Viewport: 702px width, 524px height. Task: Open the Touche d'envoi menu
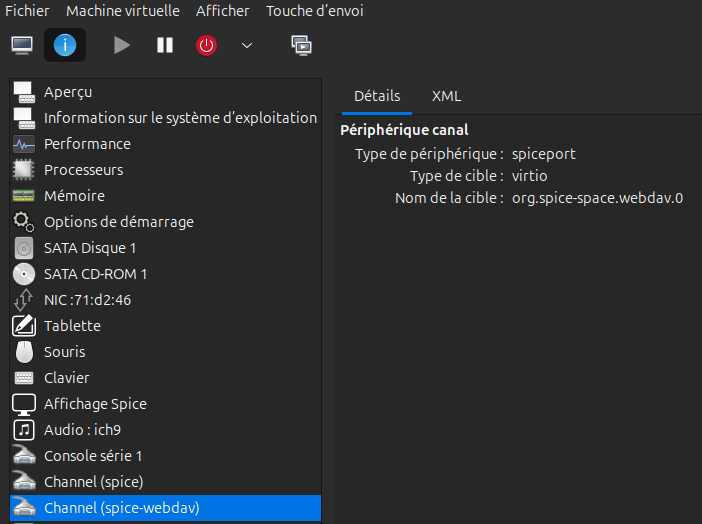pyautogui.click(x=314, y=11)
